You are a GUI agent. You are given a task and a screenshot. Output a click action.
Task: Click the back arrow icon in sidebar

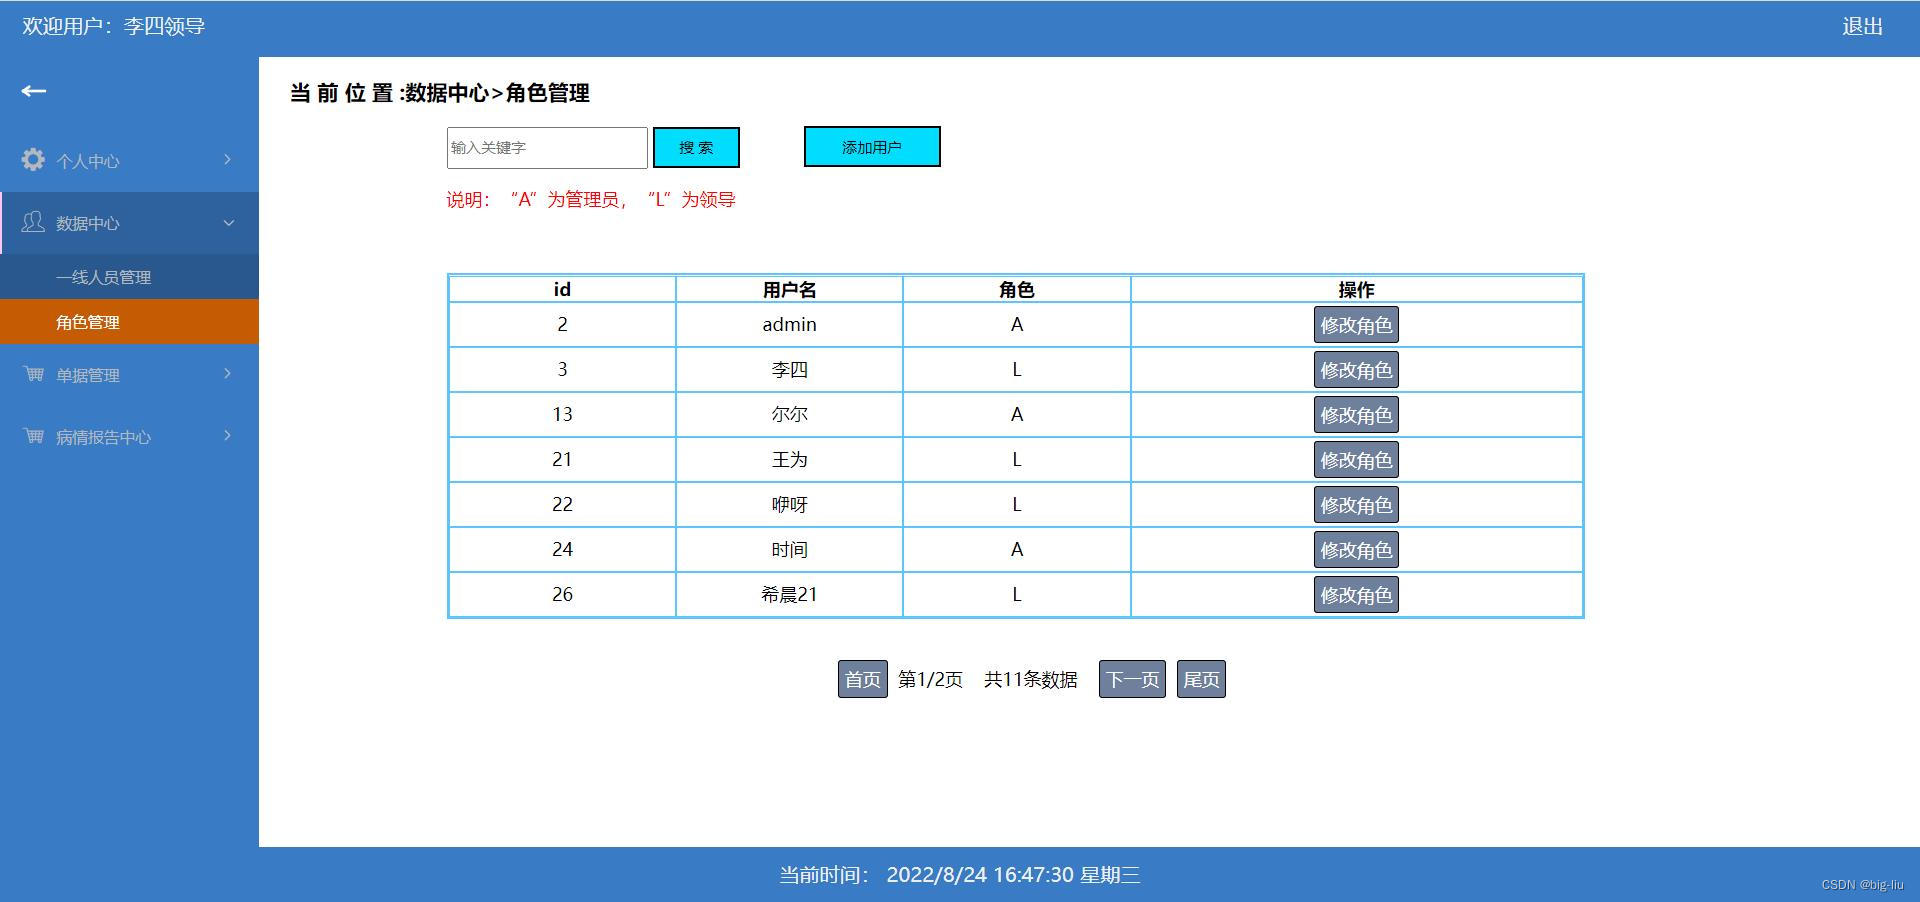[x=34, y=91]
